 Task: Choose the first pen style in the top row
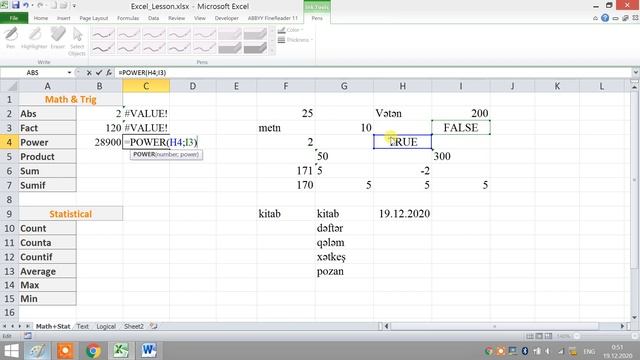point(103,34)
